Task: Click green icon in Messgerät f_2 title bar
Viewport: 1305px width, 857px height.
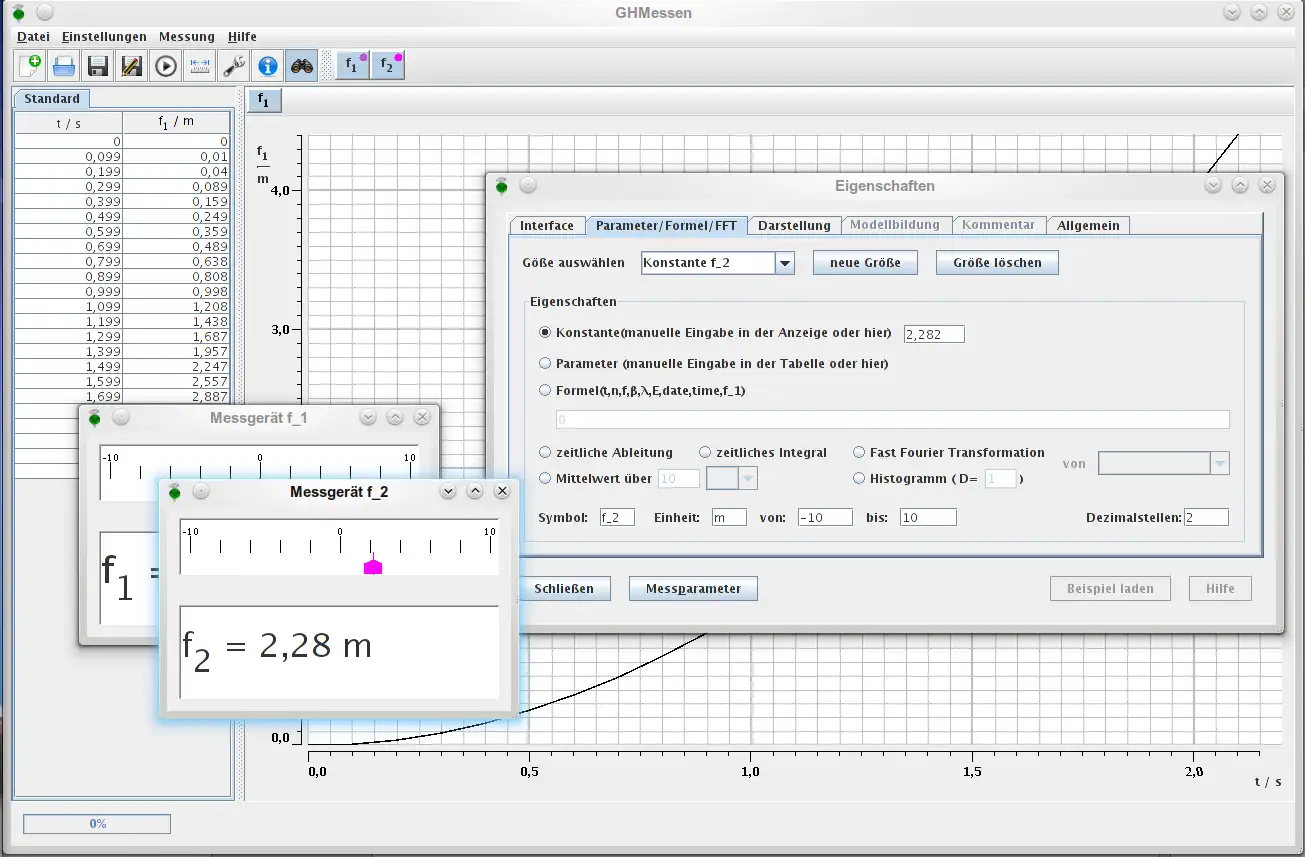Action: point(174,491)
